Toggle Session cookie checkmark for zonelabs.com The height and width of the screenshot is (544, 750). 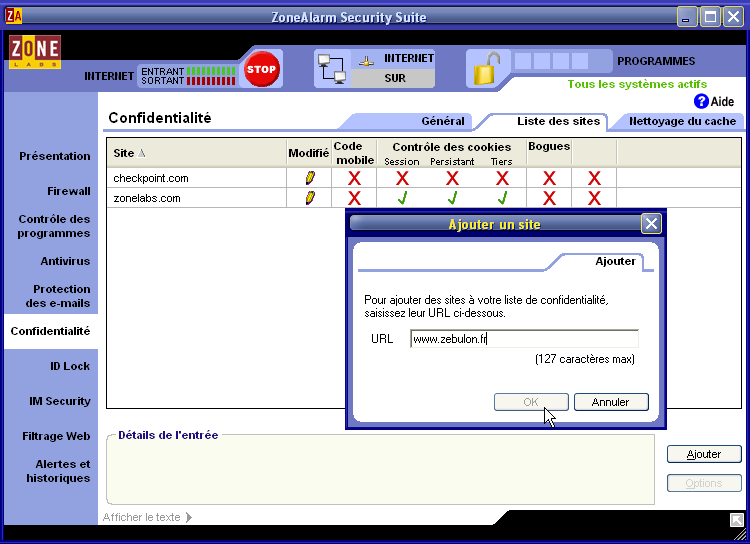(x=402, y=198)
